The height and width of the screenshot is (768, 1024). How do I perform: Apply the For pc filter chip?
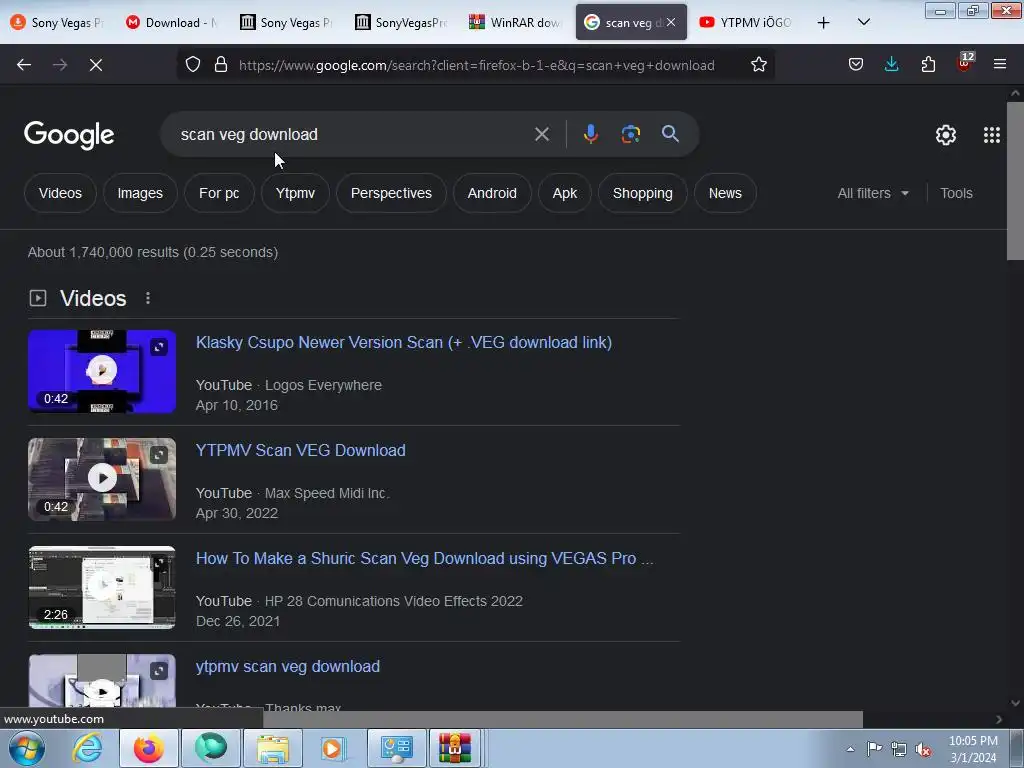(219, 193)
